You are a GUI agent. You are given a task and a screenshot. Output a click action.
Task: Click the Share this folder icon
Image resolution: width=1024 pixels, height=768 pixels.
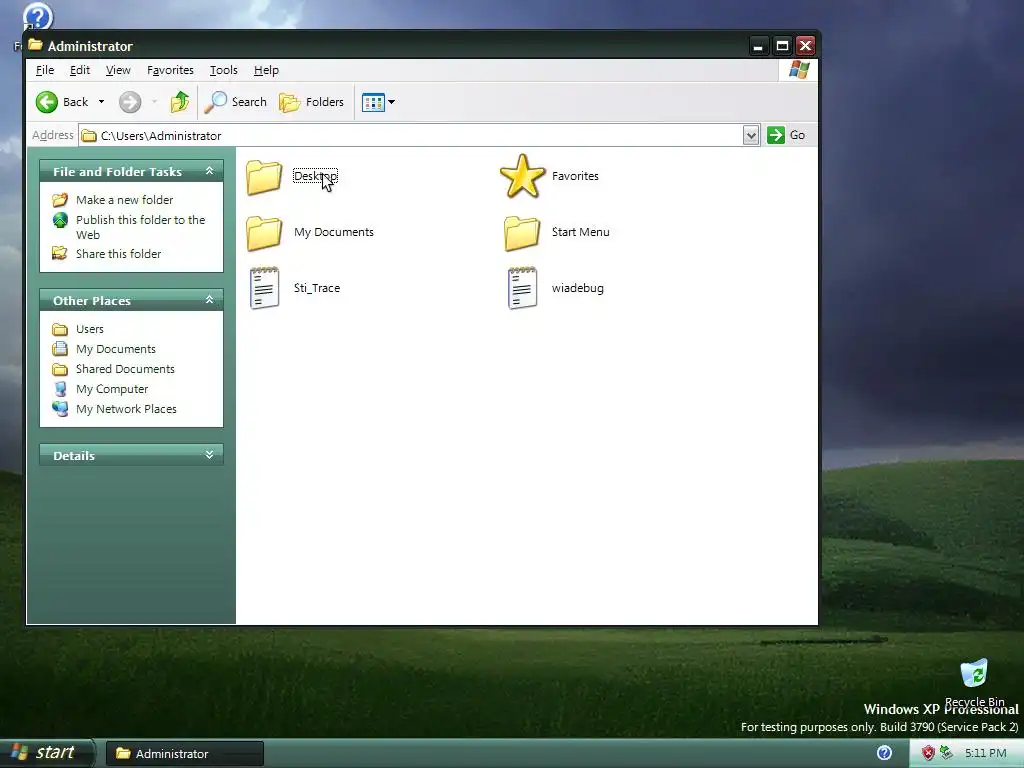(60, 253)
